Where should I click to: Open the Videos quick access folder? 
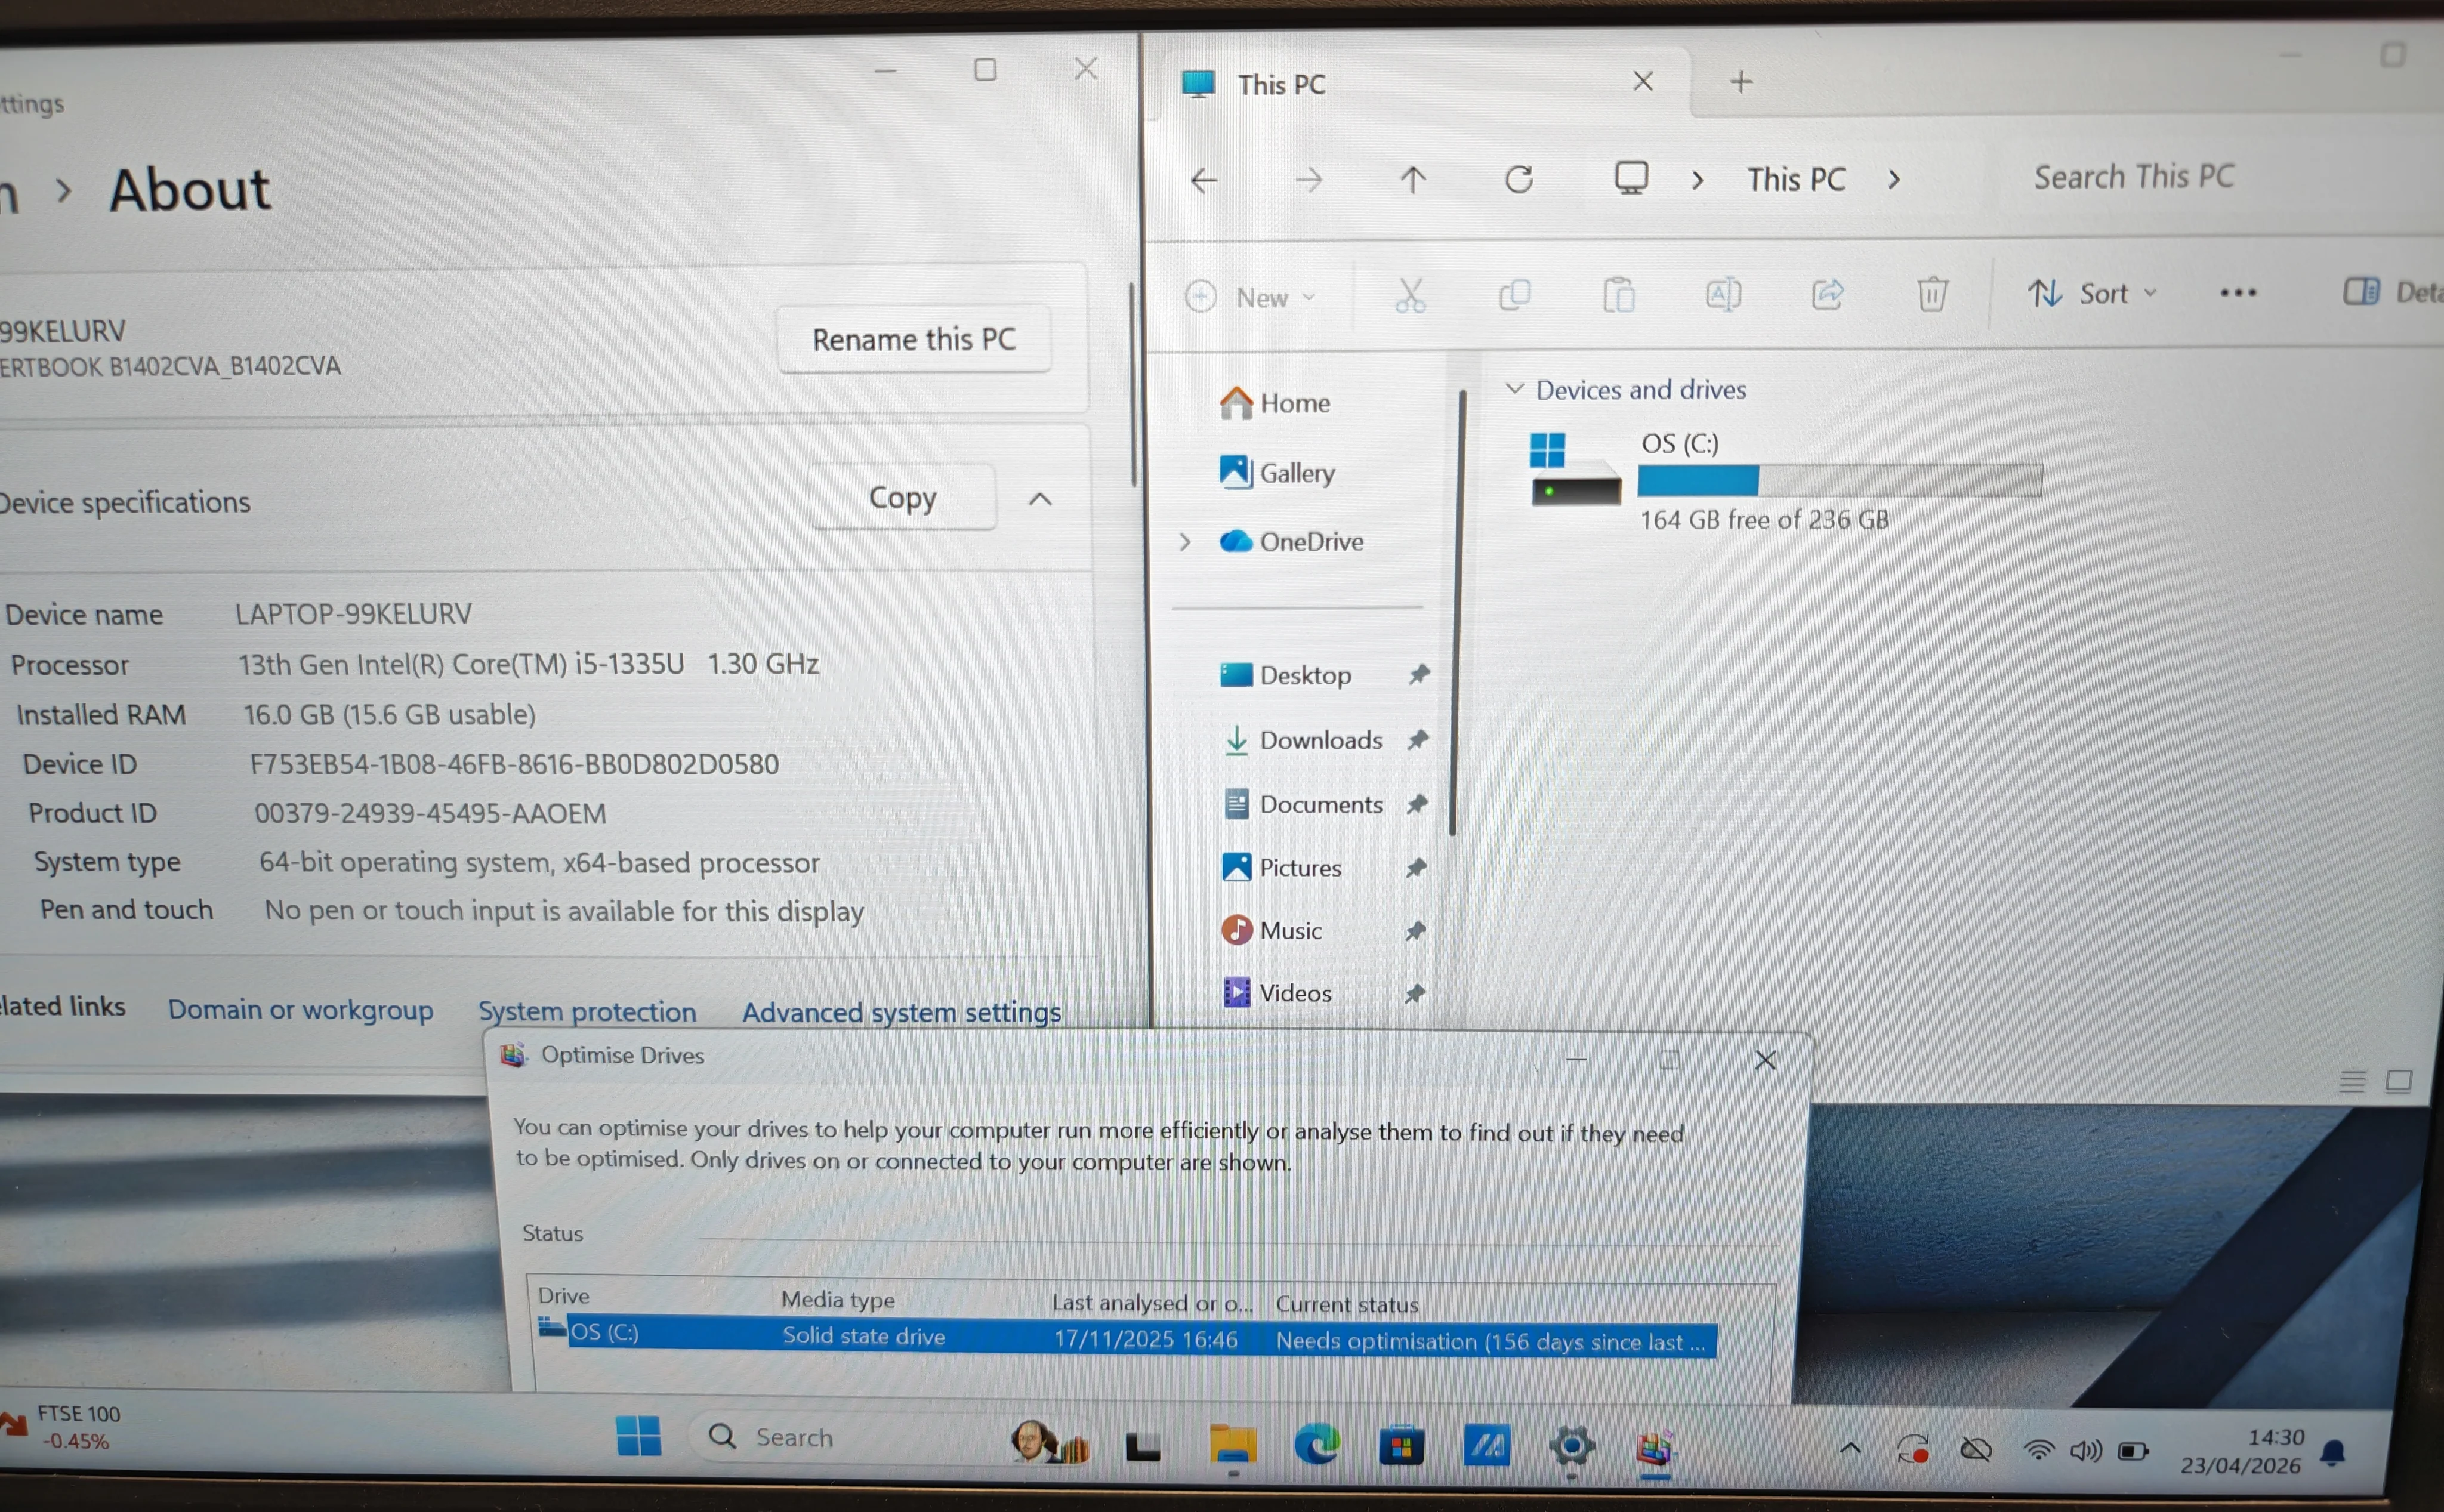pos(1277,993)
